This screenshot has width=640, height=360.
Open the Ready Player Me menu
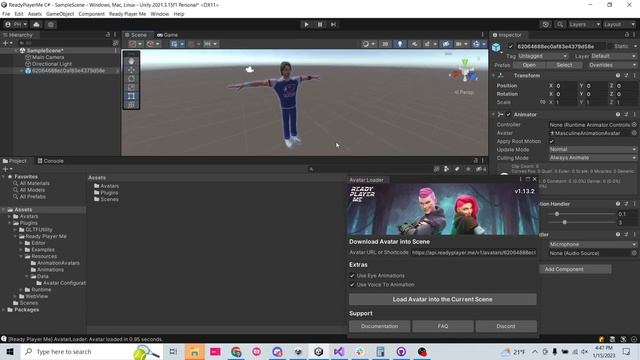(x=127, y=14)
